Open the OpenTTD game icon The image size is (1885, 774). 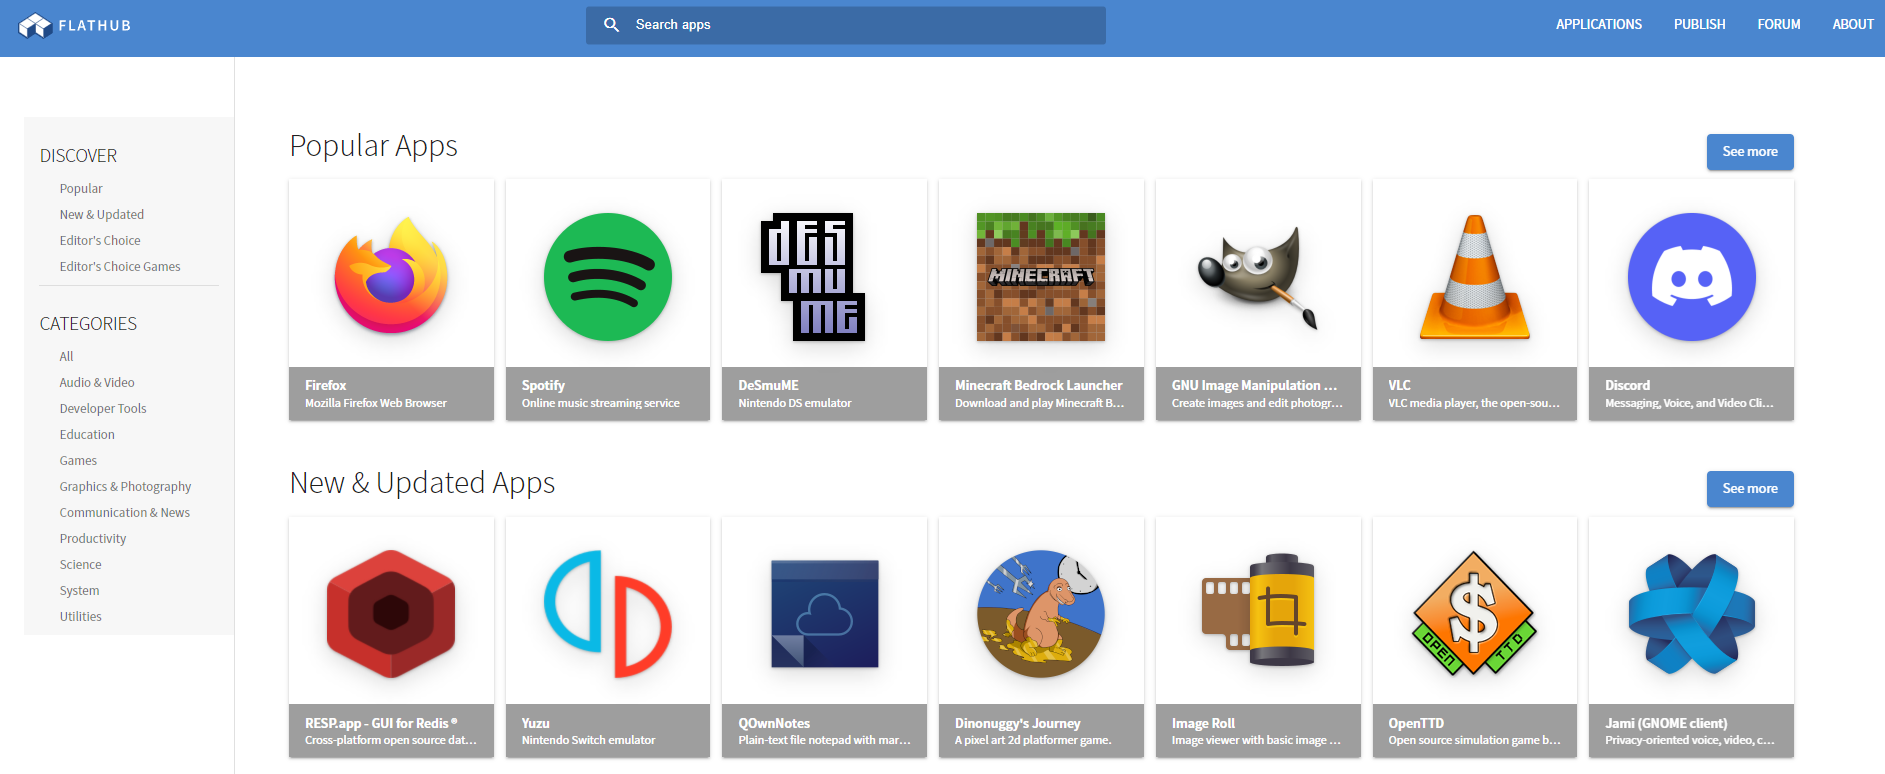click(1475, 614)
